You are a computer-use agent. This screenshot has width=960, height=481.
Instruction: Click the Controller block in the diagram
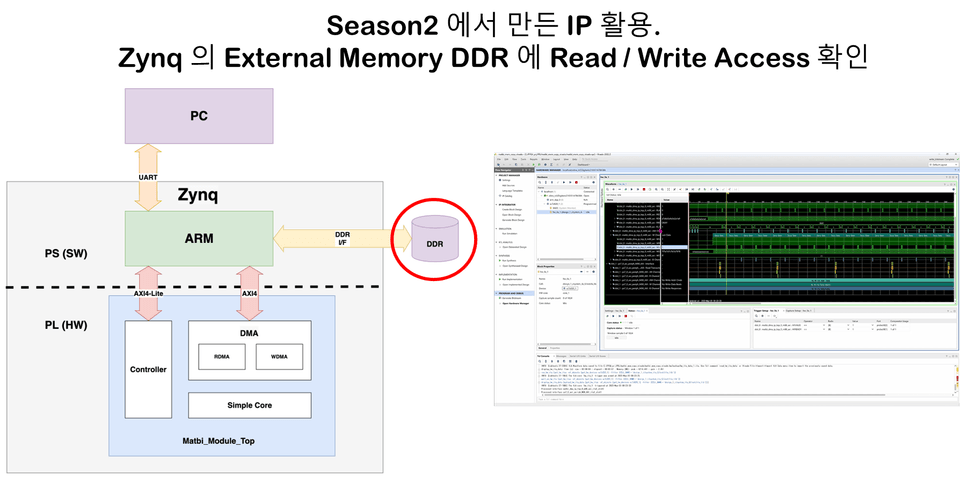click(x=148, y=369)
